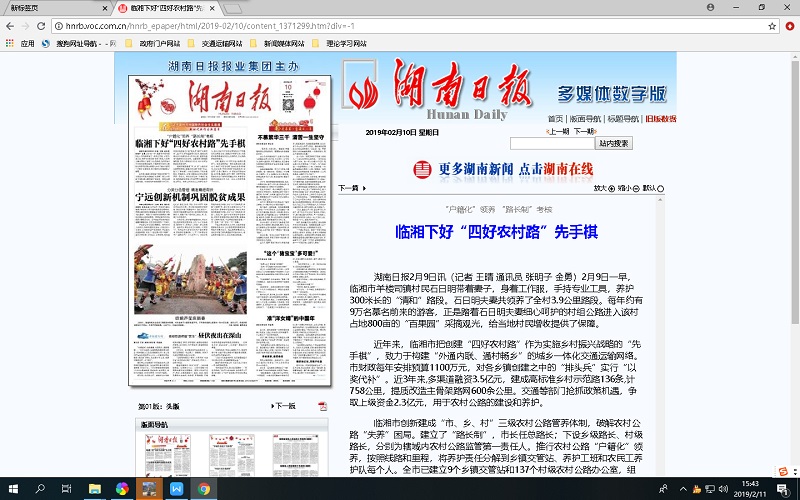
Task: Open a new browser tab
Action: (233, 9)
